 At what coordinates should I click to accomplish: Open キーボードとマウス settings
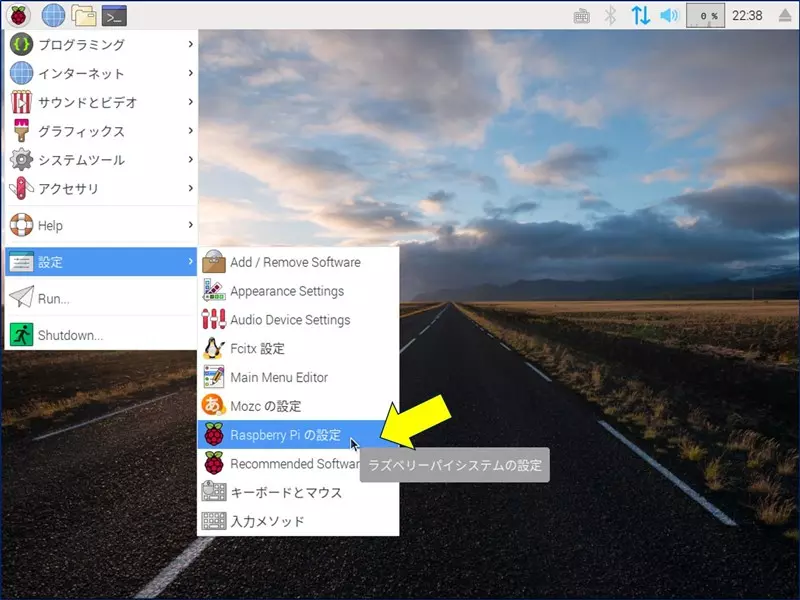pos(298,492)
